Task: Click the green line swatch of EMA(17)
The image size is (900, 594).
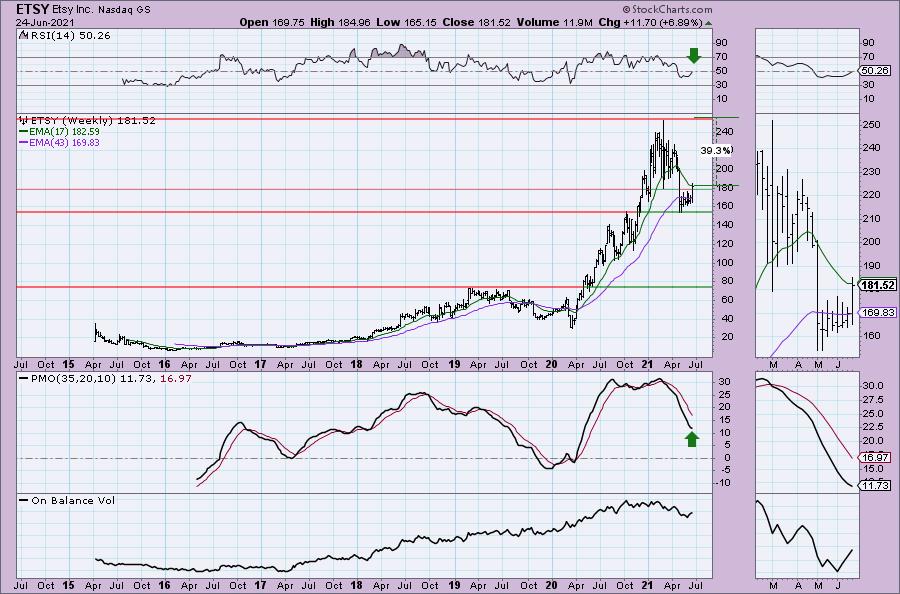Action: click(x=24, y=131)
